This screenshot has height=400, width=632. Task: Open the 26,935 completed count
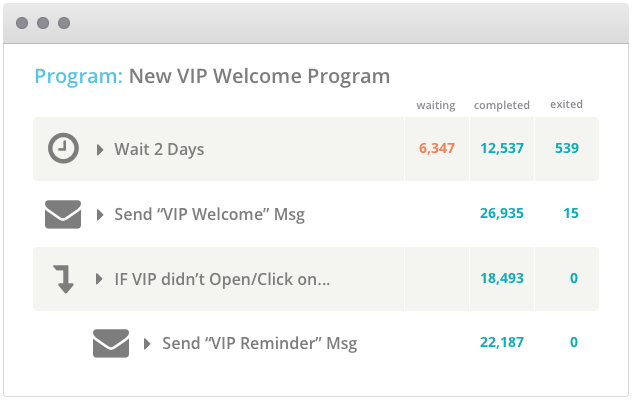click(502, 213)
